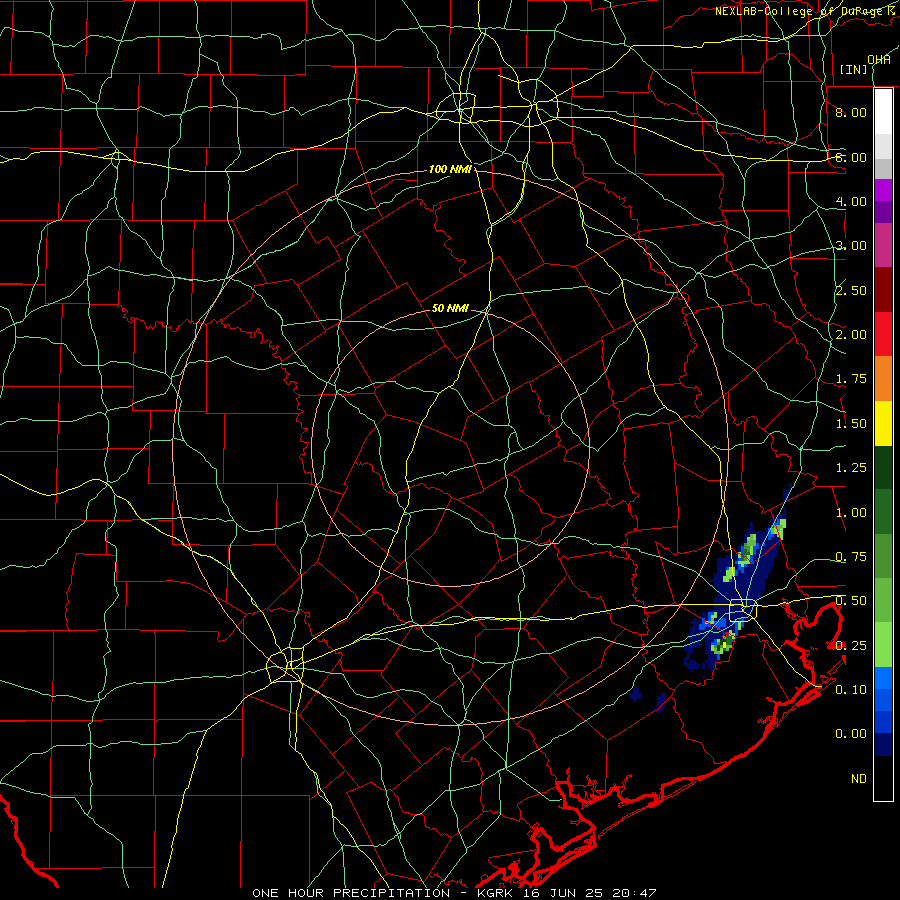Select the dark red swatch beside 2.50
This screenshot has height=900, width=900.
coord(883,290)
